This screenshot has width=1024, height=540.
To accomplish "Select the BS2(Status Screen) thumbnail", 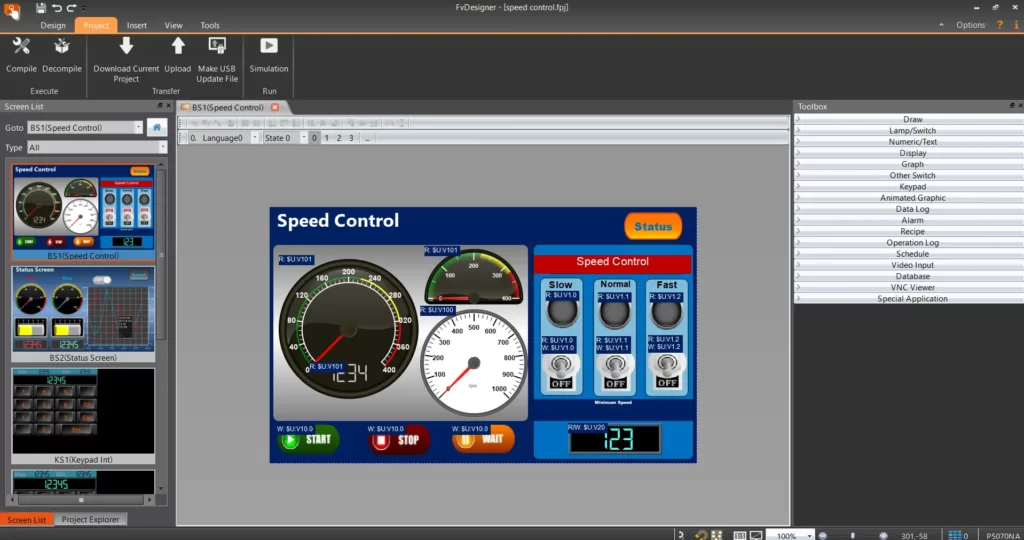I will [x=84, y=312].
